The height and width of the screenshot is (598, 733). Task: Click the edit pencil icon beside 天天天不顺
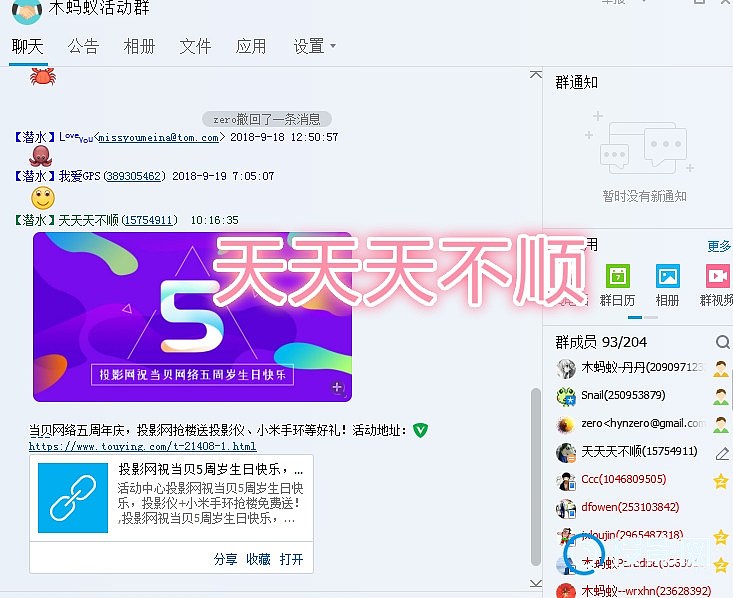pos(722,453)
